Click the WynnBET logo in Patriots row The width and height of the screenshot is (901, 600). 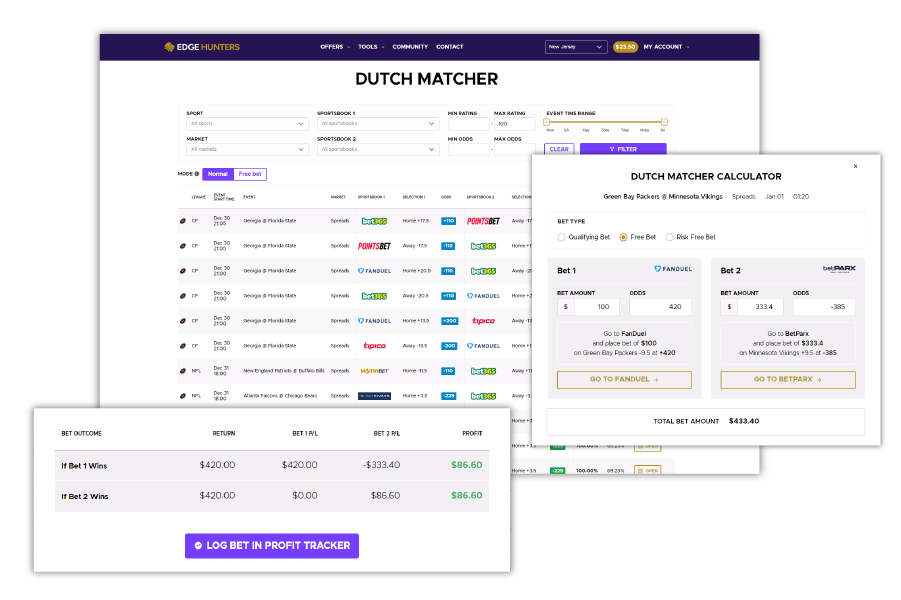coord(374,371)
